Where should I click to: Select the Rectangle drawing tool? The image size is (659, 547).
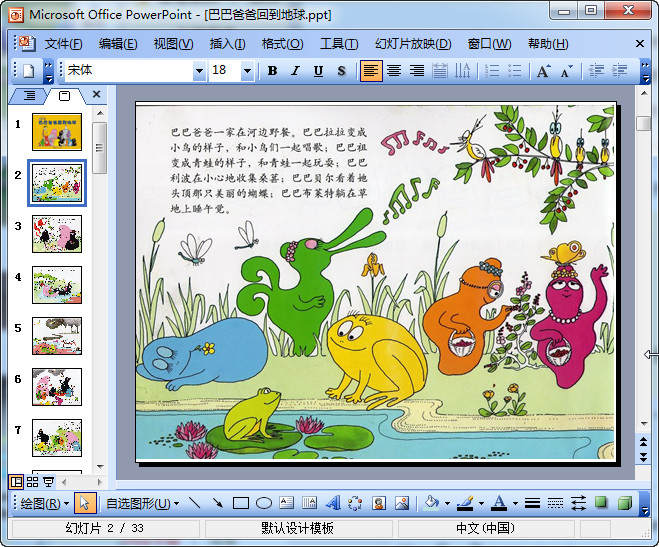coord(240,503)
